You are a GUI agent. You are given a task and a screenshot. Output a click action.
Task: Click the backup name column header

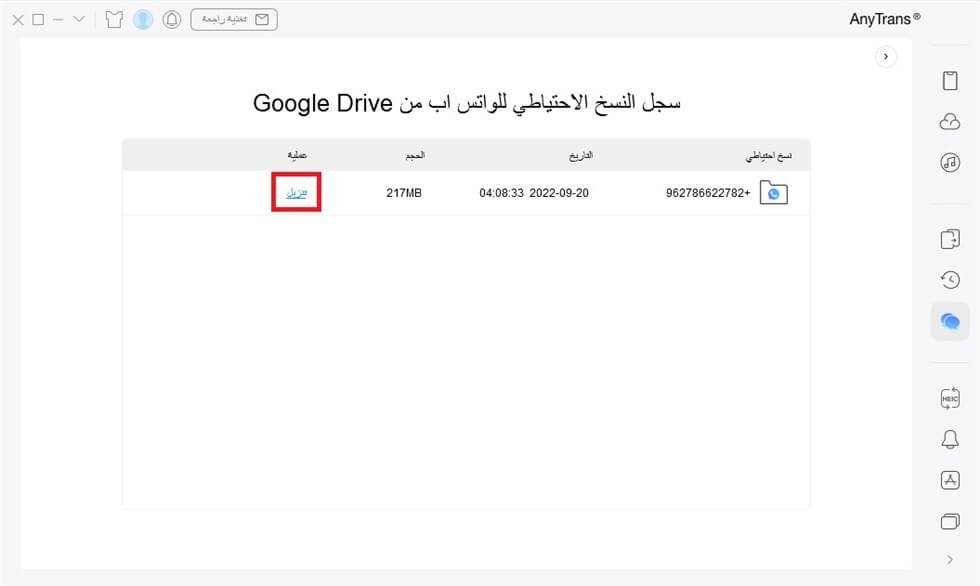(x=768, y=156)
